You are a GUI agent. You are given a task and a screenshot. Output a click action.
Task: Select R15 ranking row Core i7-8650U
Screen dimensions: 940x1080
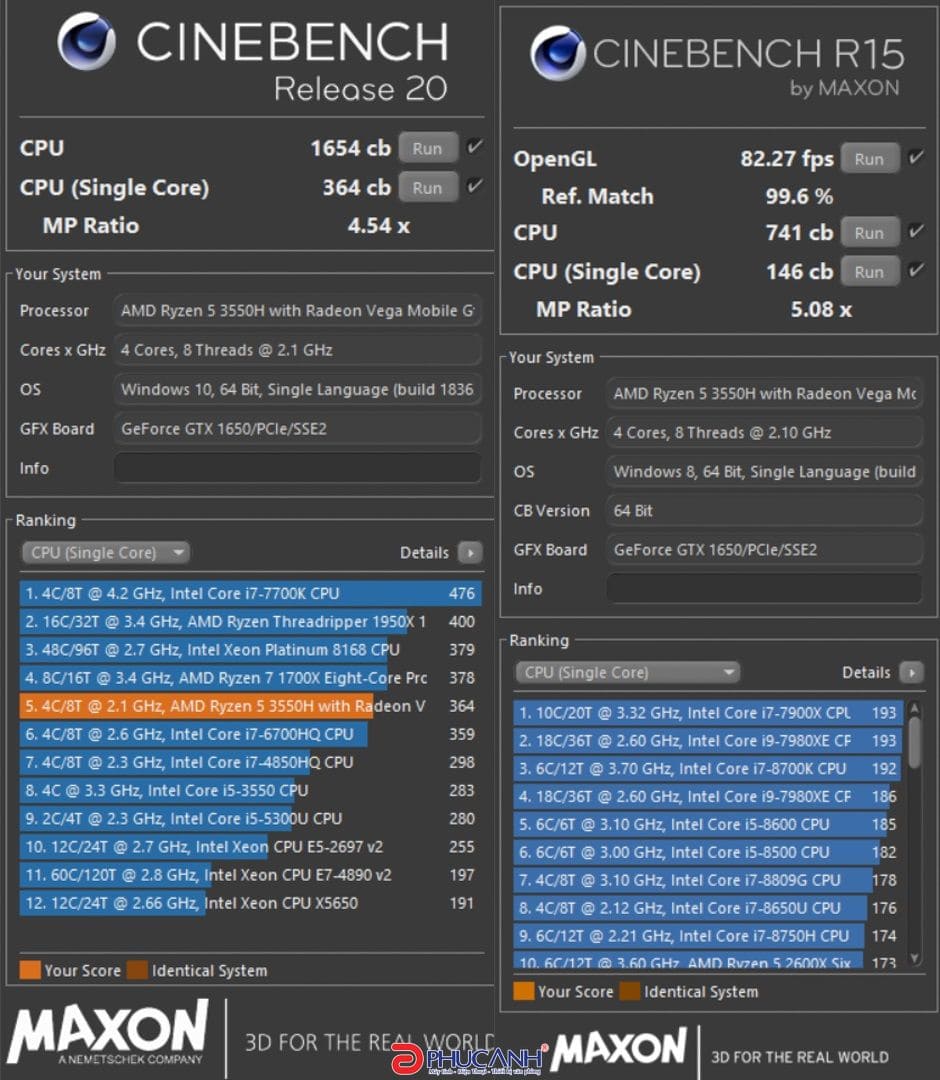(x=708, y=908)
